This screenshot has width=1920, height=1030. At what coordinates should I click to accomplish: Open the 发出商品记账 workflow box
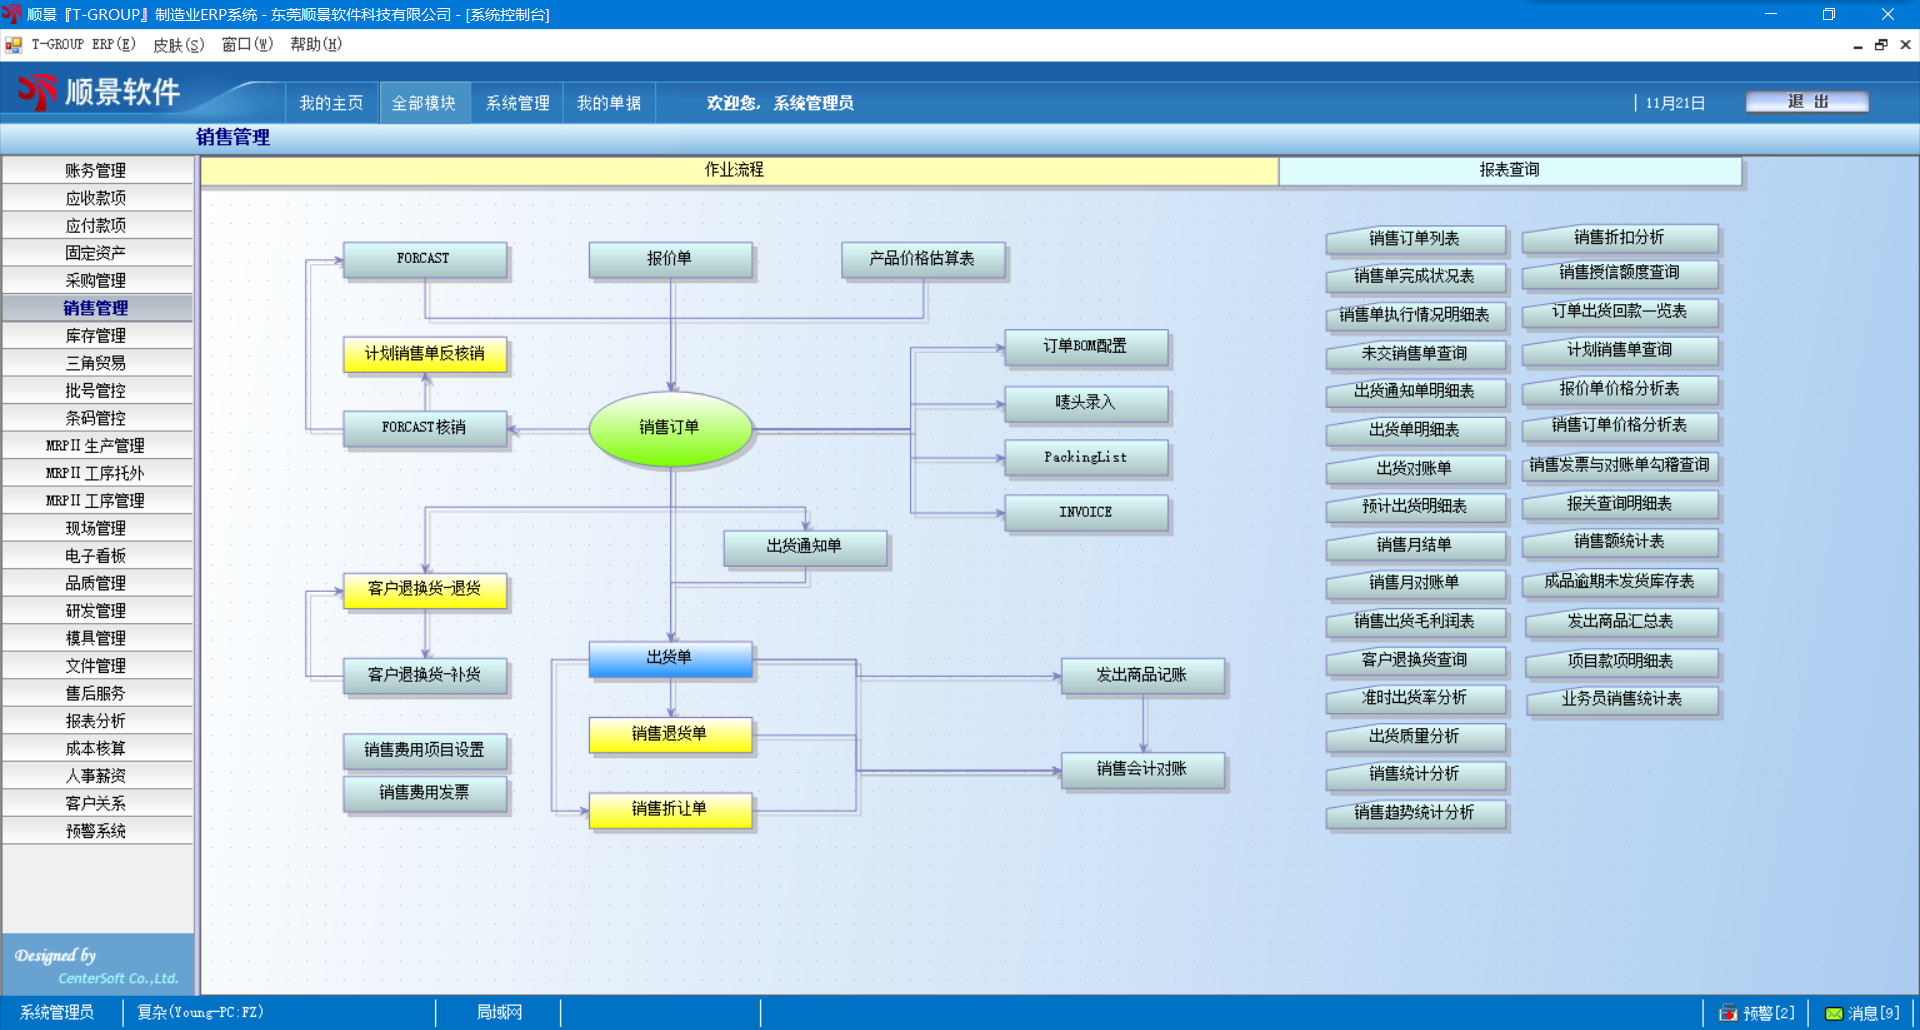click(1142, 675)
